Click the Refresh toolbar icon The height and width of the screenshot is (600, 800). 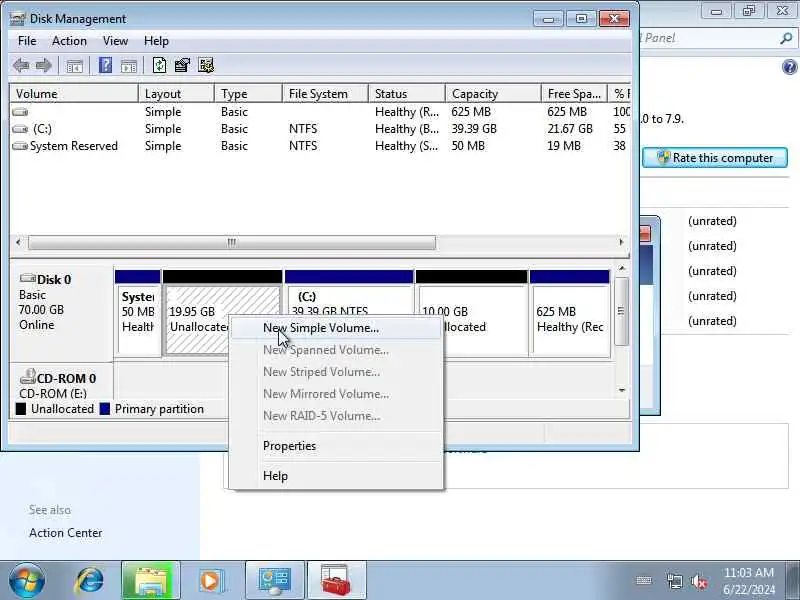[x=160, y=65]
